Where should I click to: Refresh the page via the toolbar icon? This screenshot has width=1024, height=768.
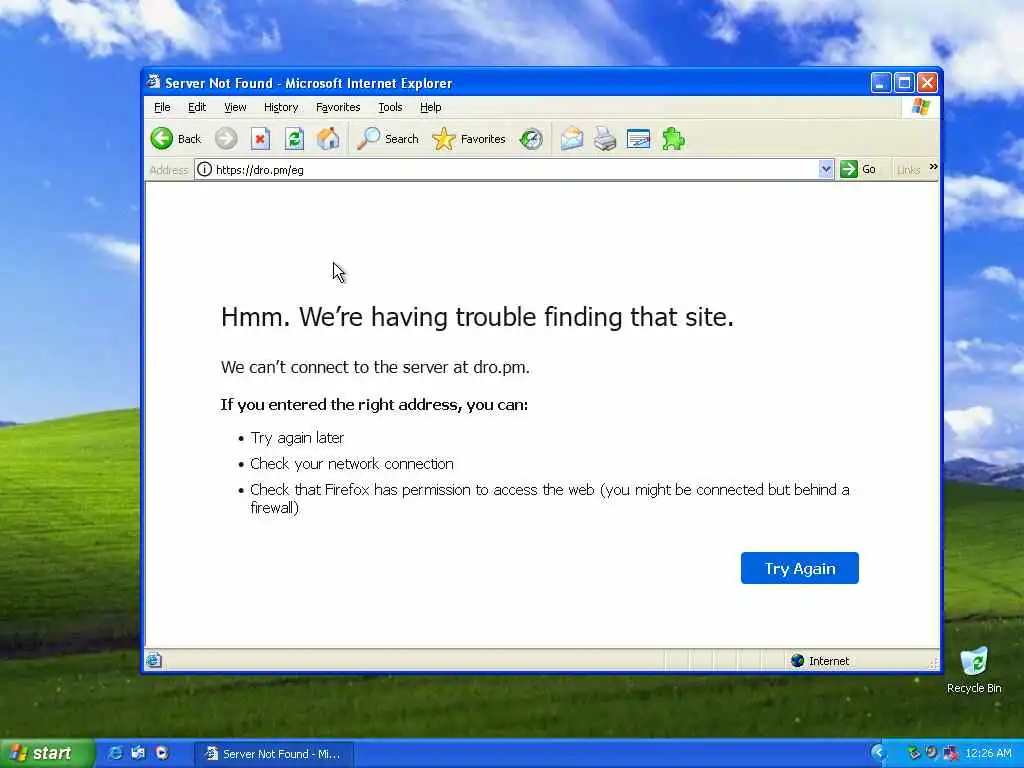295,138
